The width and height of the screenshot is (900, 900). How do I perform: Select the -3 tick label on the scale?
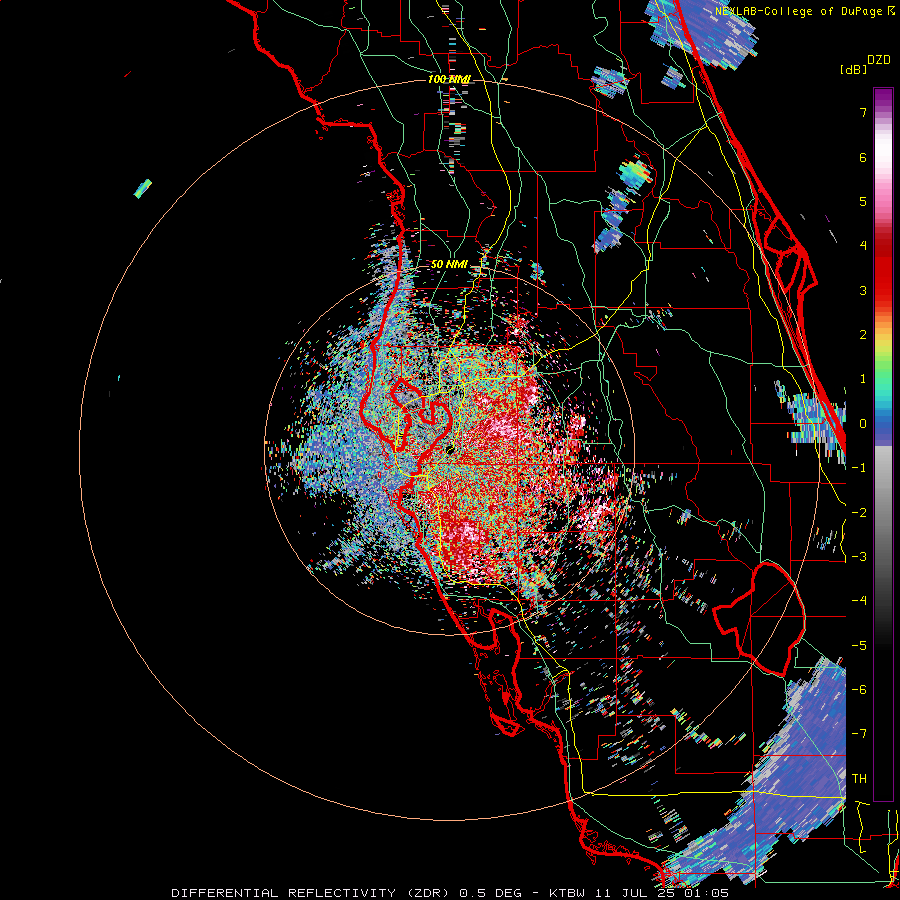(x=859, y=557)
